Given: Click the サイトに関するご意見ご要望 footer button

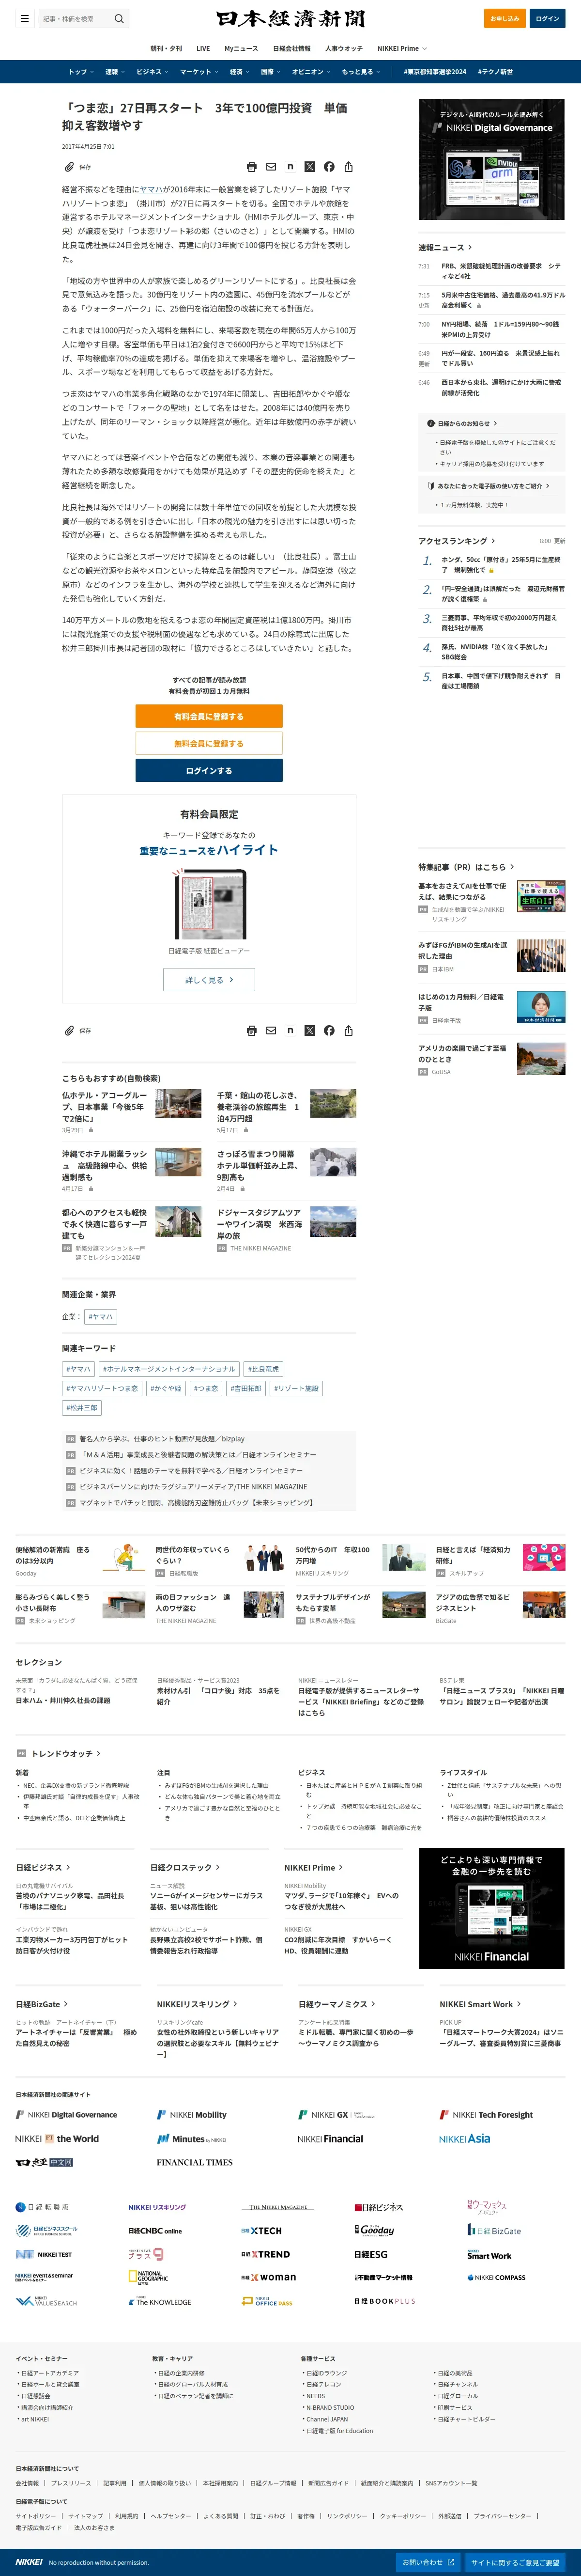Looking at the screenshot, I should click(x=515, y=2562).
